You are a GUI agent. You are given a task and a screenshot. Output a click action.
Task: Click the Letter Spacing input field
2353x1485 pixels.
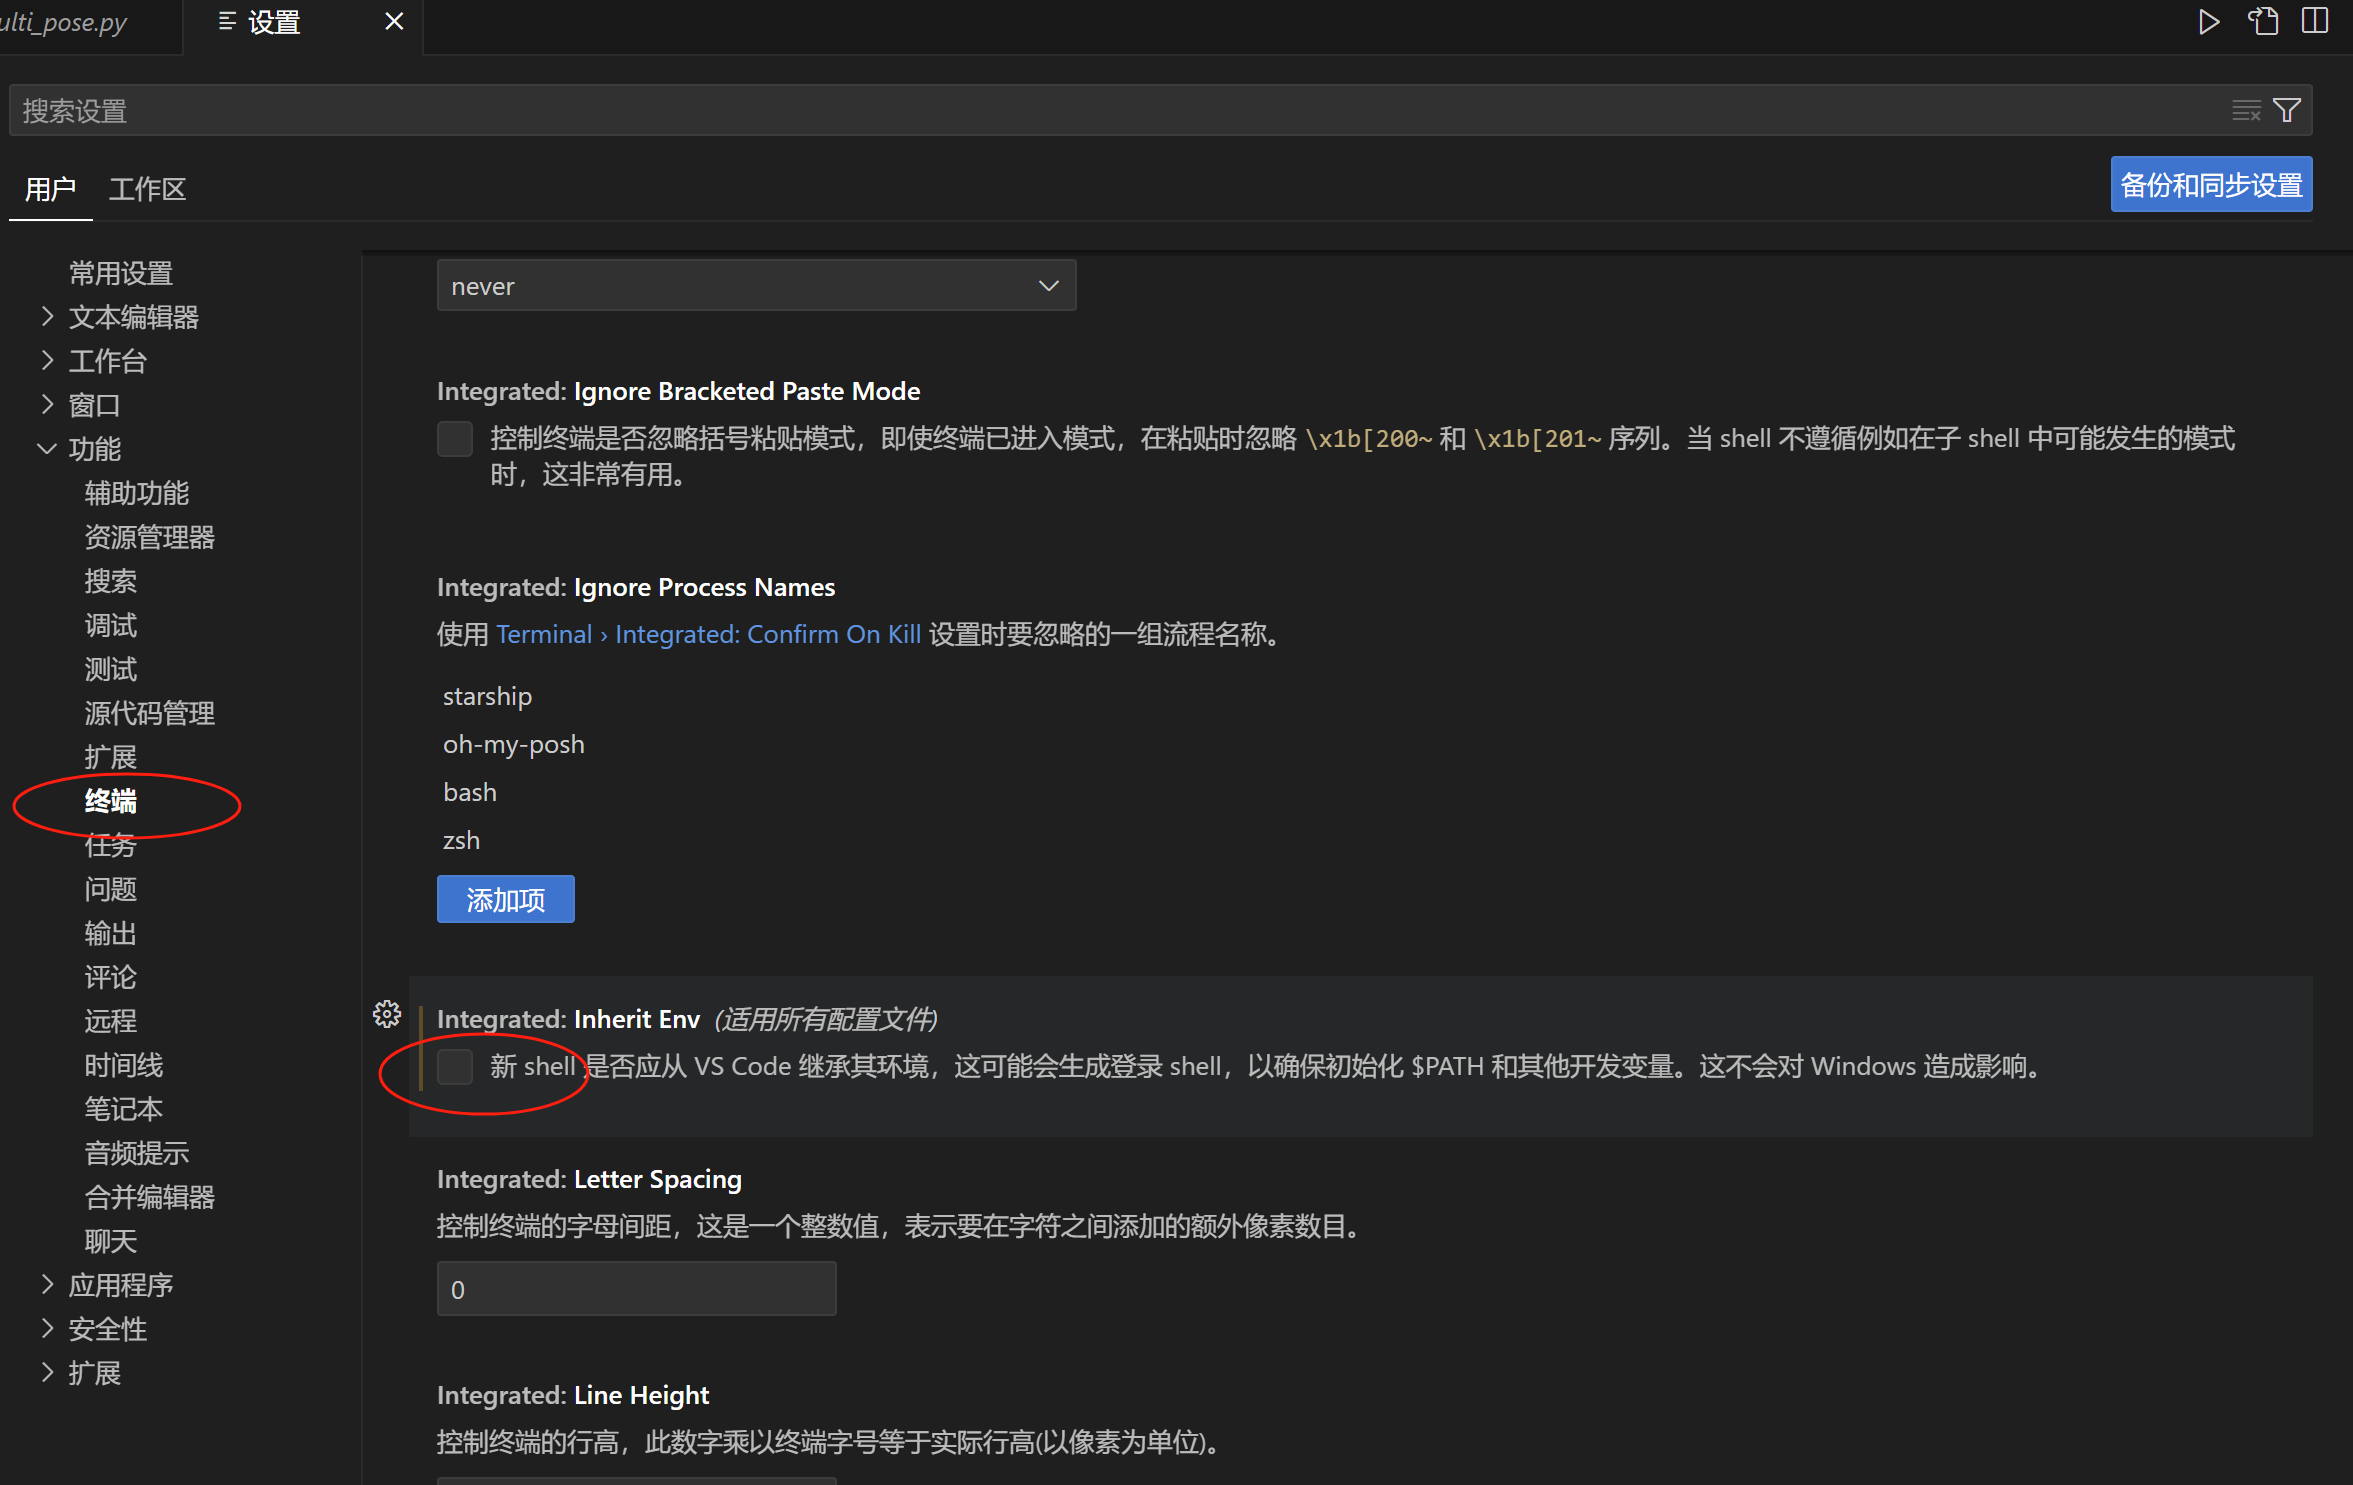(635, 1289)
